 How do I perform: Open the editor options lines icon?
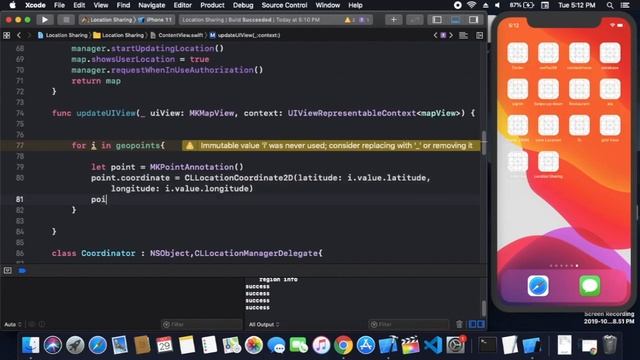(x=464, y=36)
